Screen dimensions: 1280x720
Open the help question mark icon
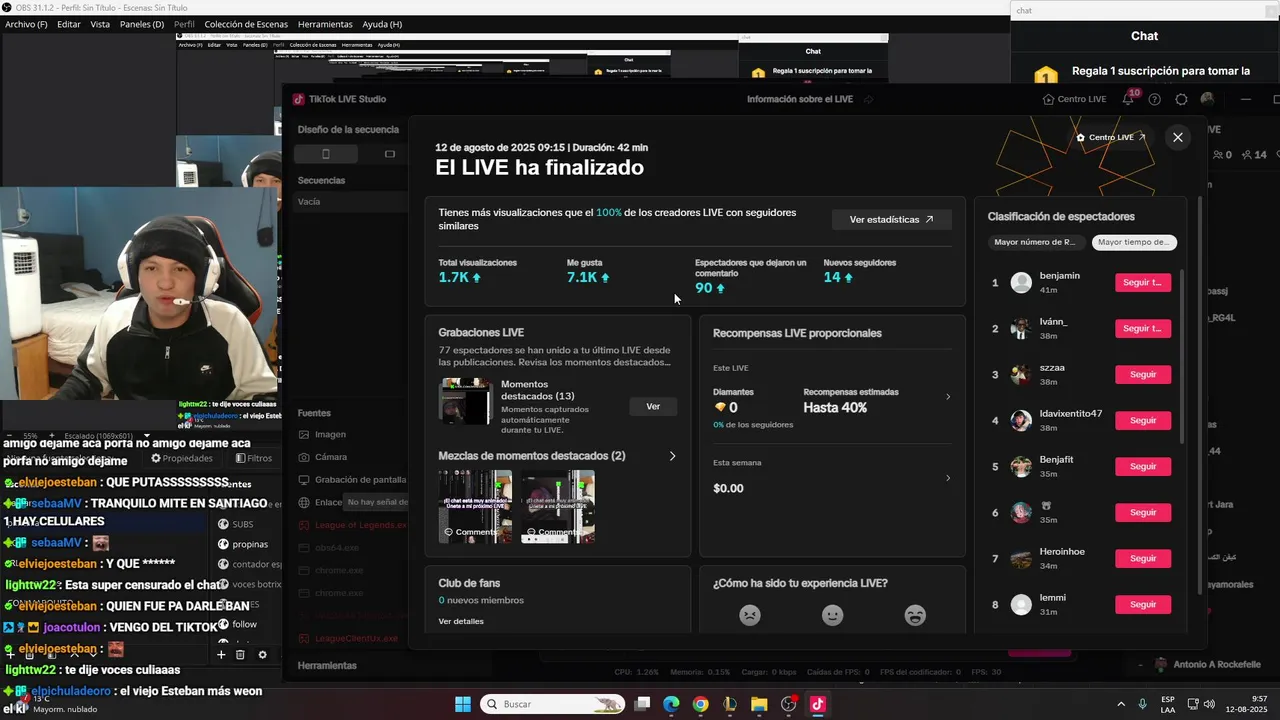1155,99
